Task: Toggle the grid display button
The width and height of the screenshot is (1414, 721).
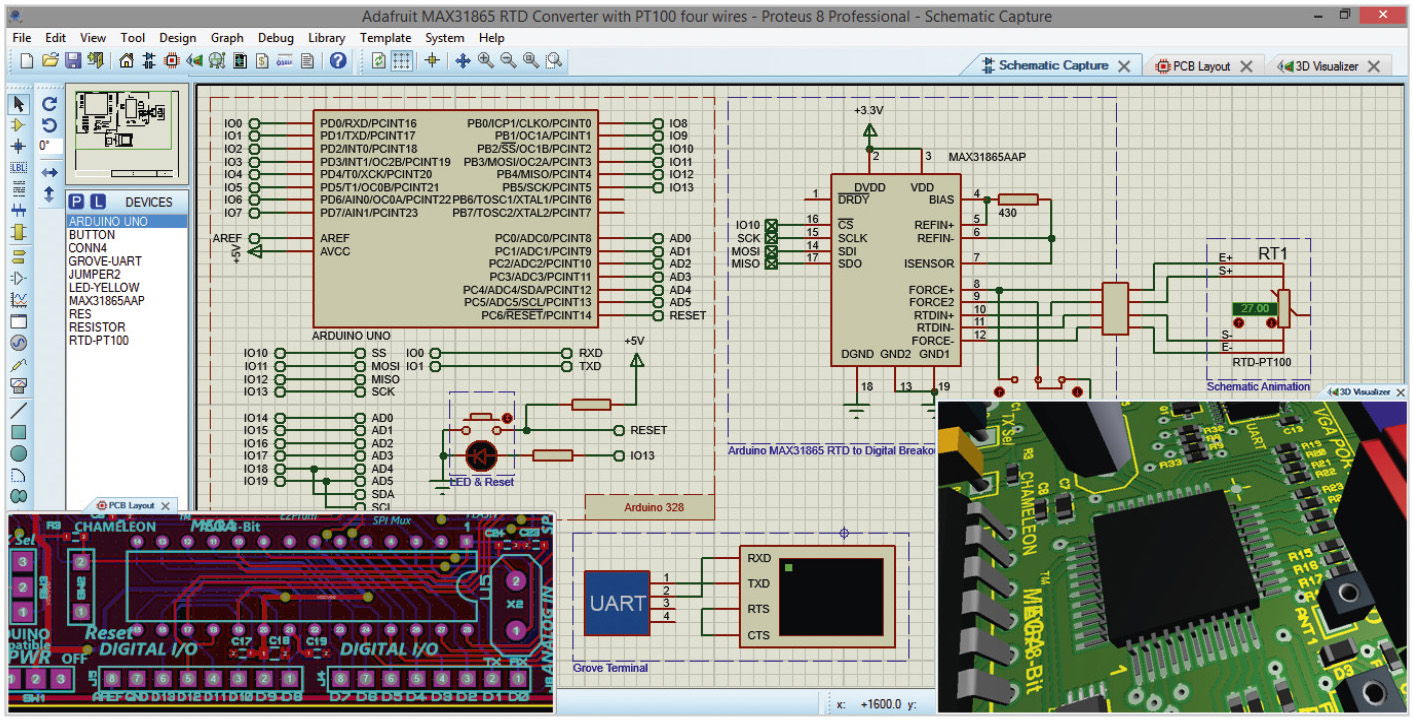Action: pos(402,60)
